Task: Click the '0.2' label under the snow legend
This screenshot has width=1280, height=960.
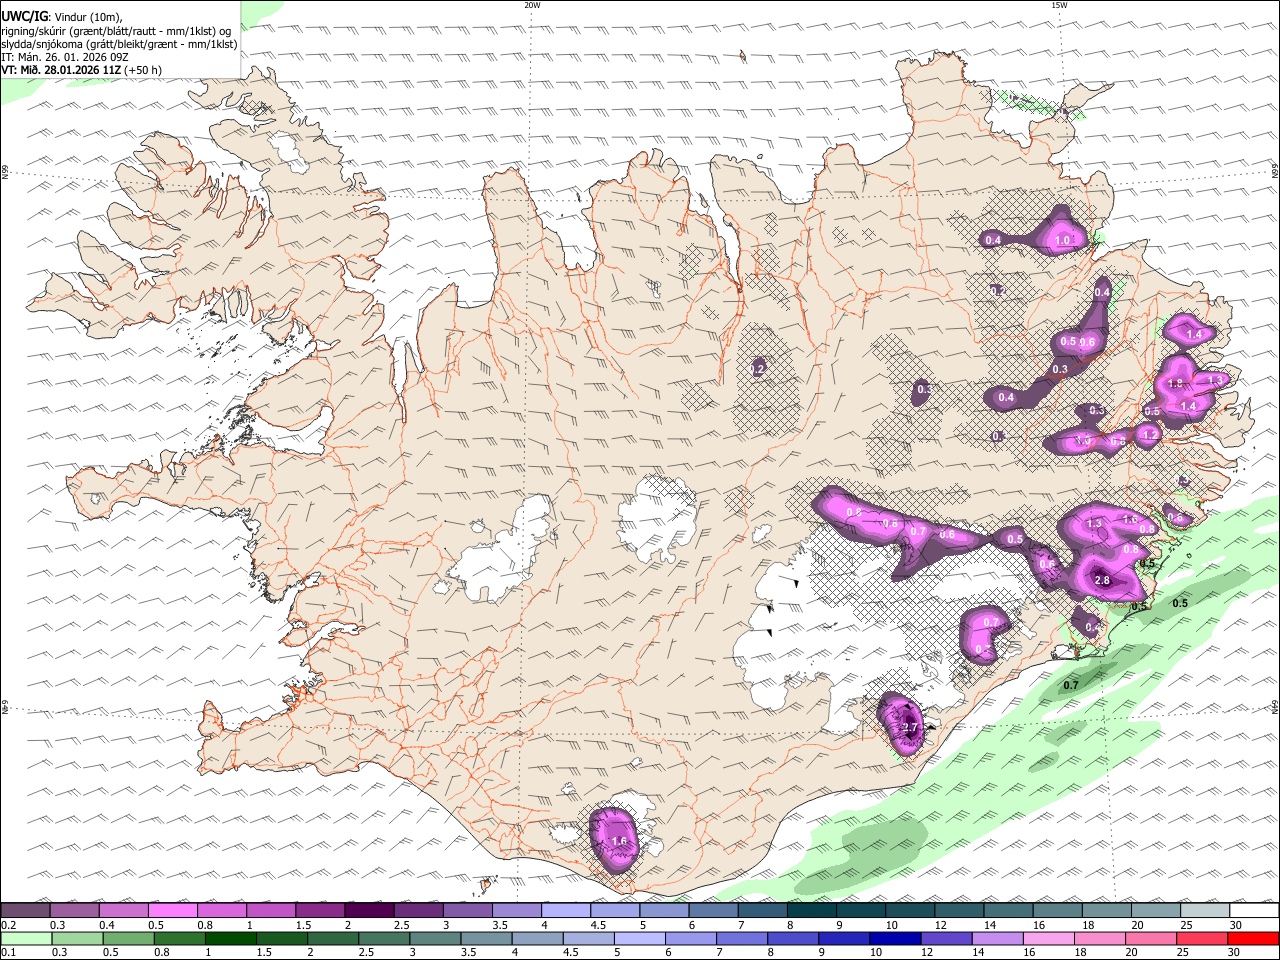Action: (8, 925)
